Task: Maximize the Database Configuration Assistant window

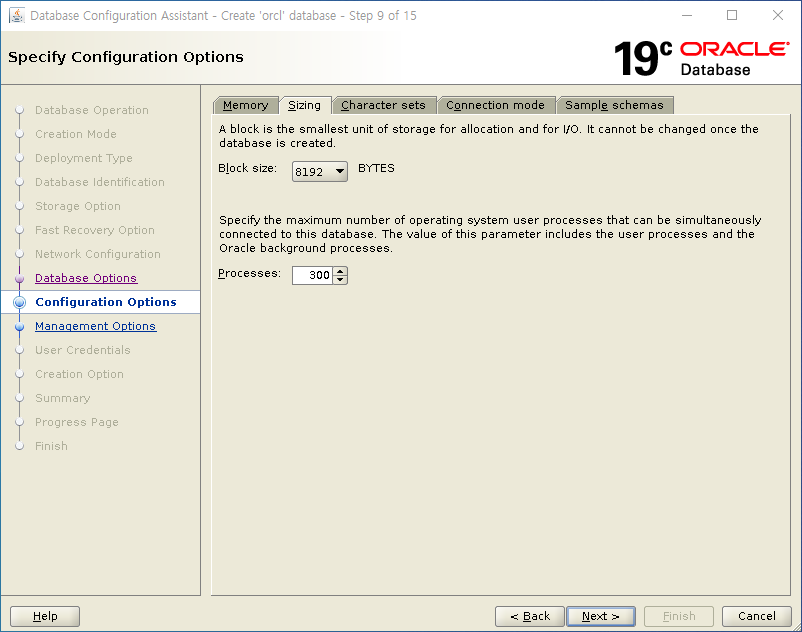Action: (732, 15)
